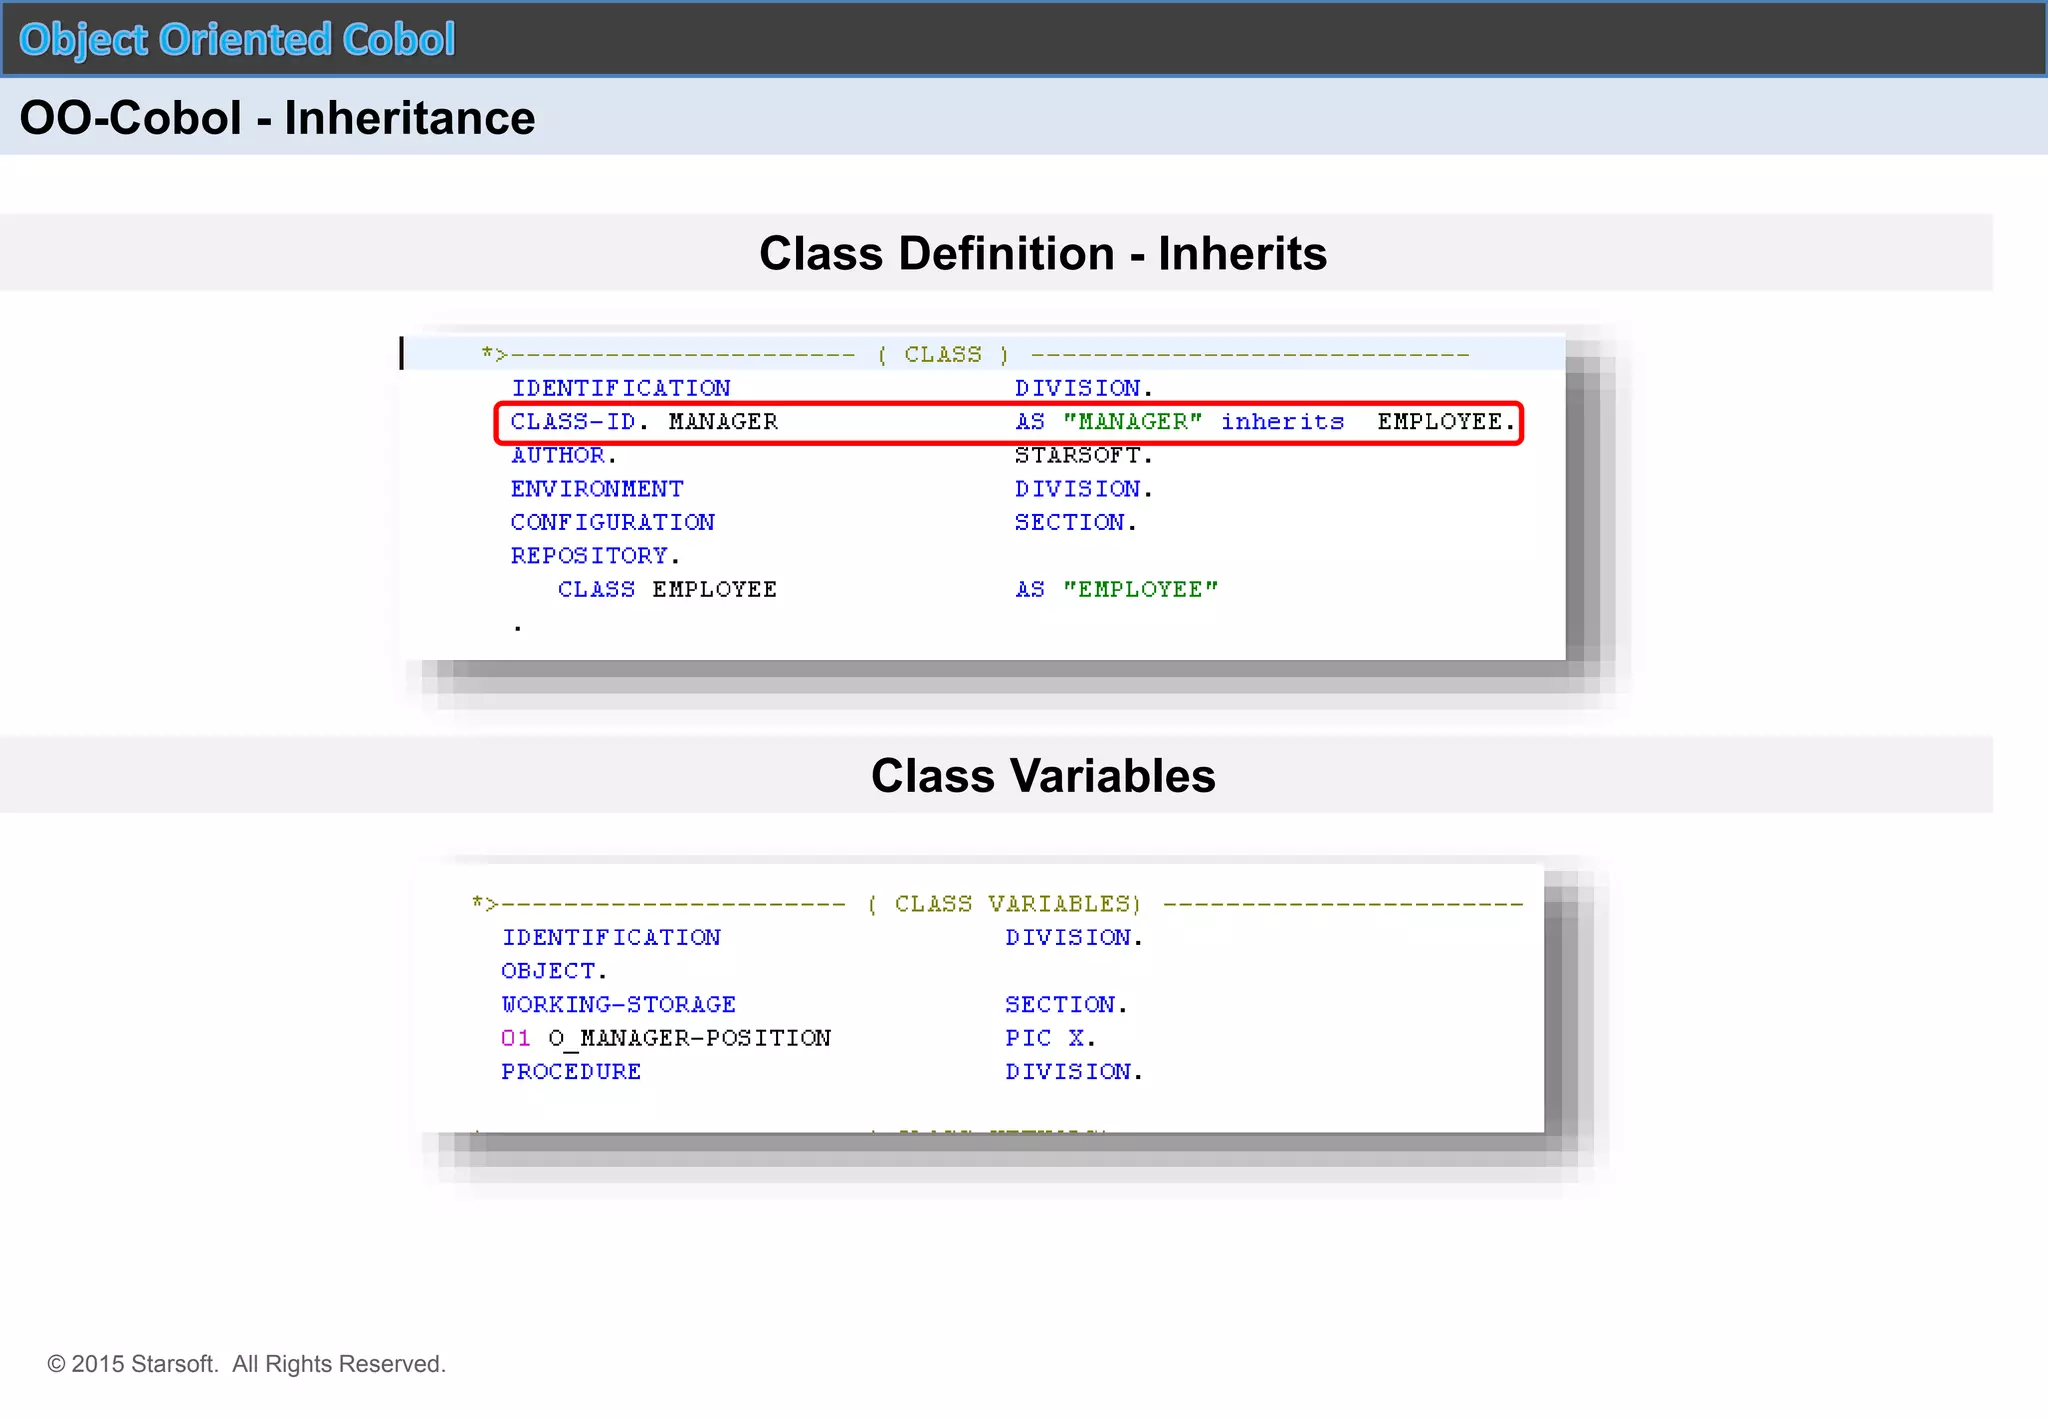The height and width of the screenshot is (1418, 2048).
Task: Click the 'PROCEDURE' keyword
Action: (571, 1072)
